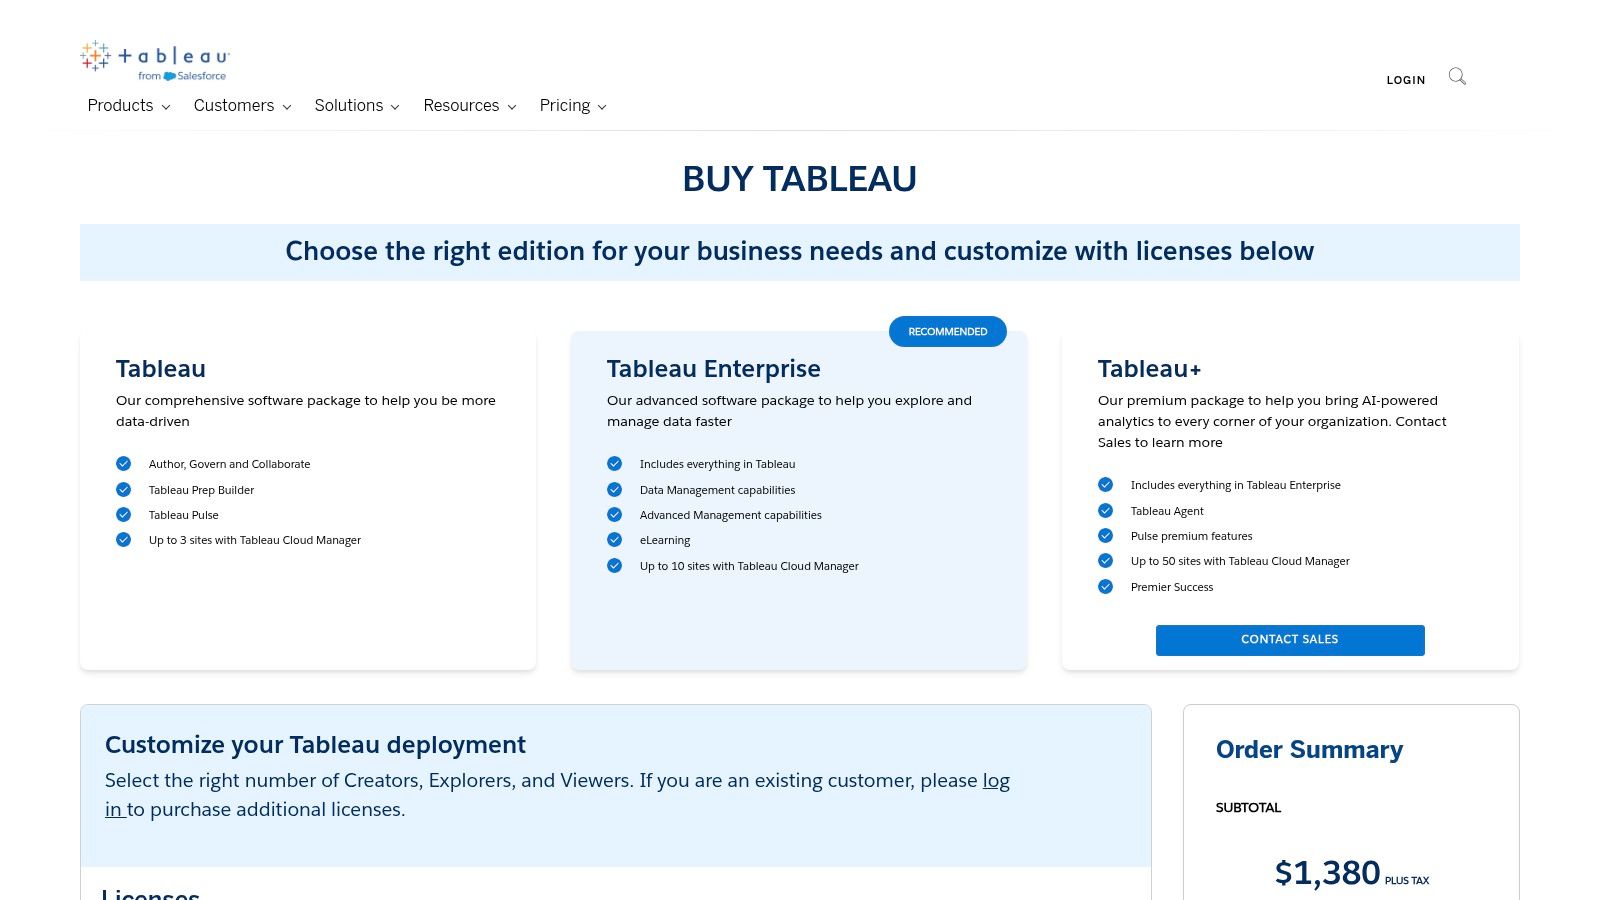The width and height of the screenshot is (1600, 900).
Task: Click checkmark beside Includes everything in Tableau Enterprise
Action: point(1106,485)
